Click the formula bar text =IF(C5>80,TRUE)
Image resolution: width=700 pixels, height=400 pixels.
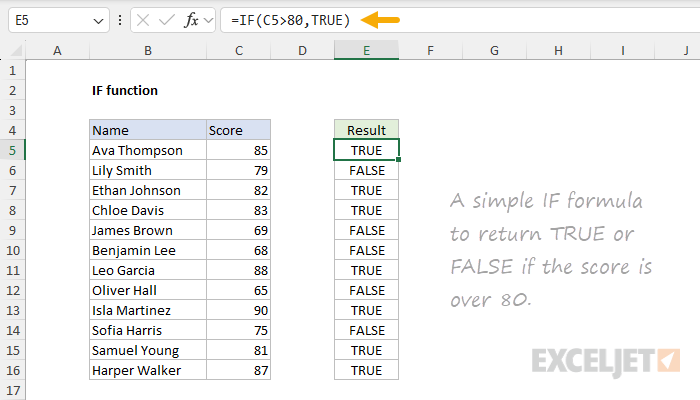(291, 20)
